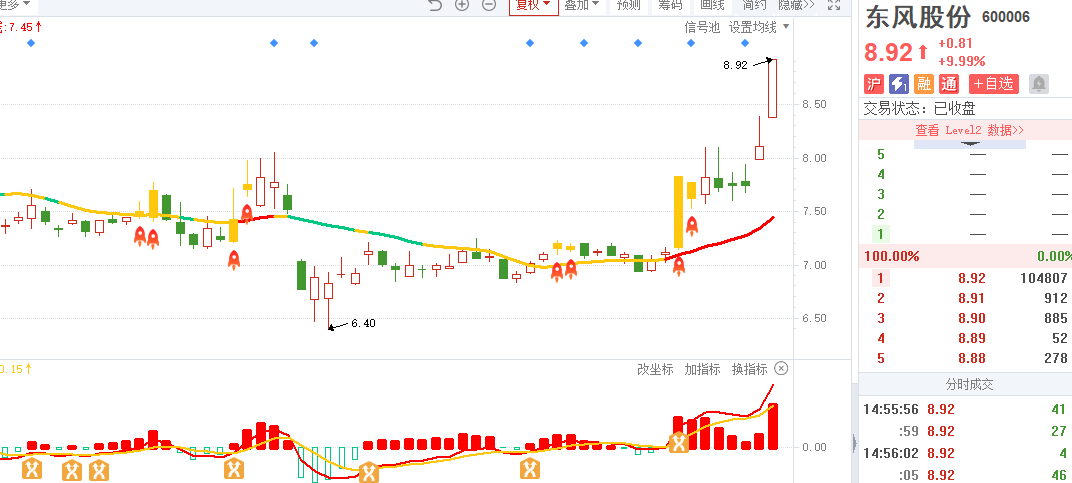
Task: Expand hidden tools via 隐藏>>
Action: tap(796, 5)
